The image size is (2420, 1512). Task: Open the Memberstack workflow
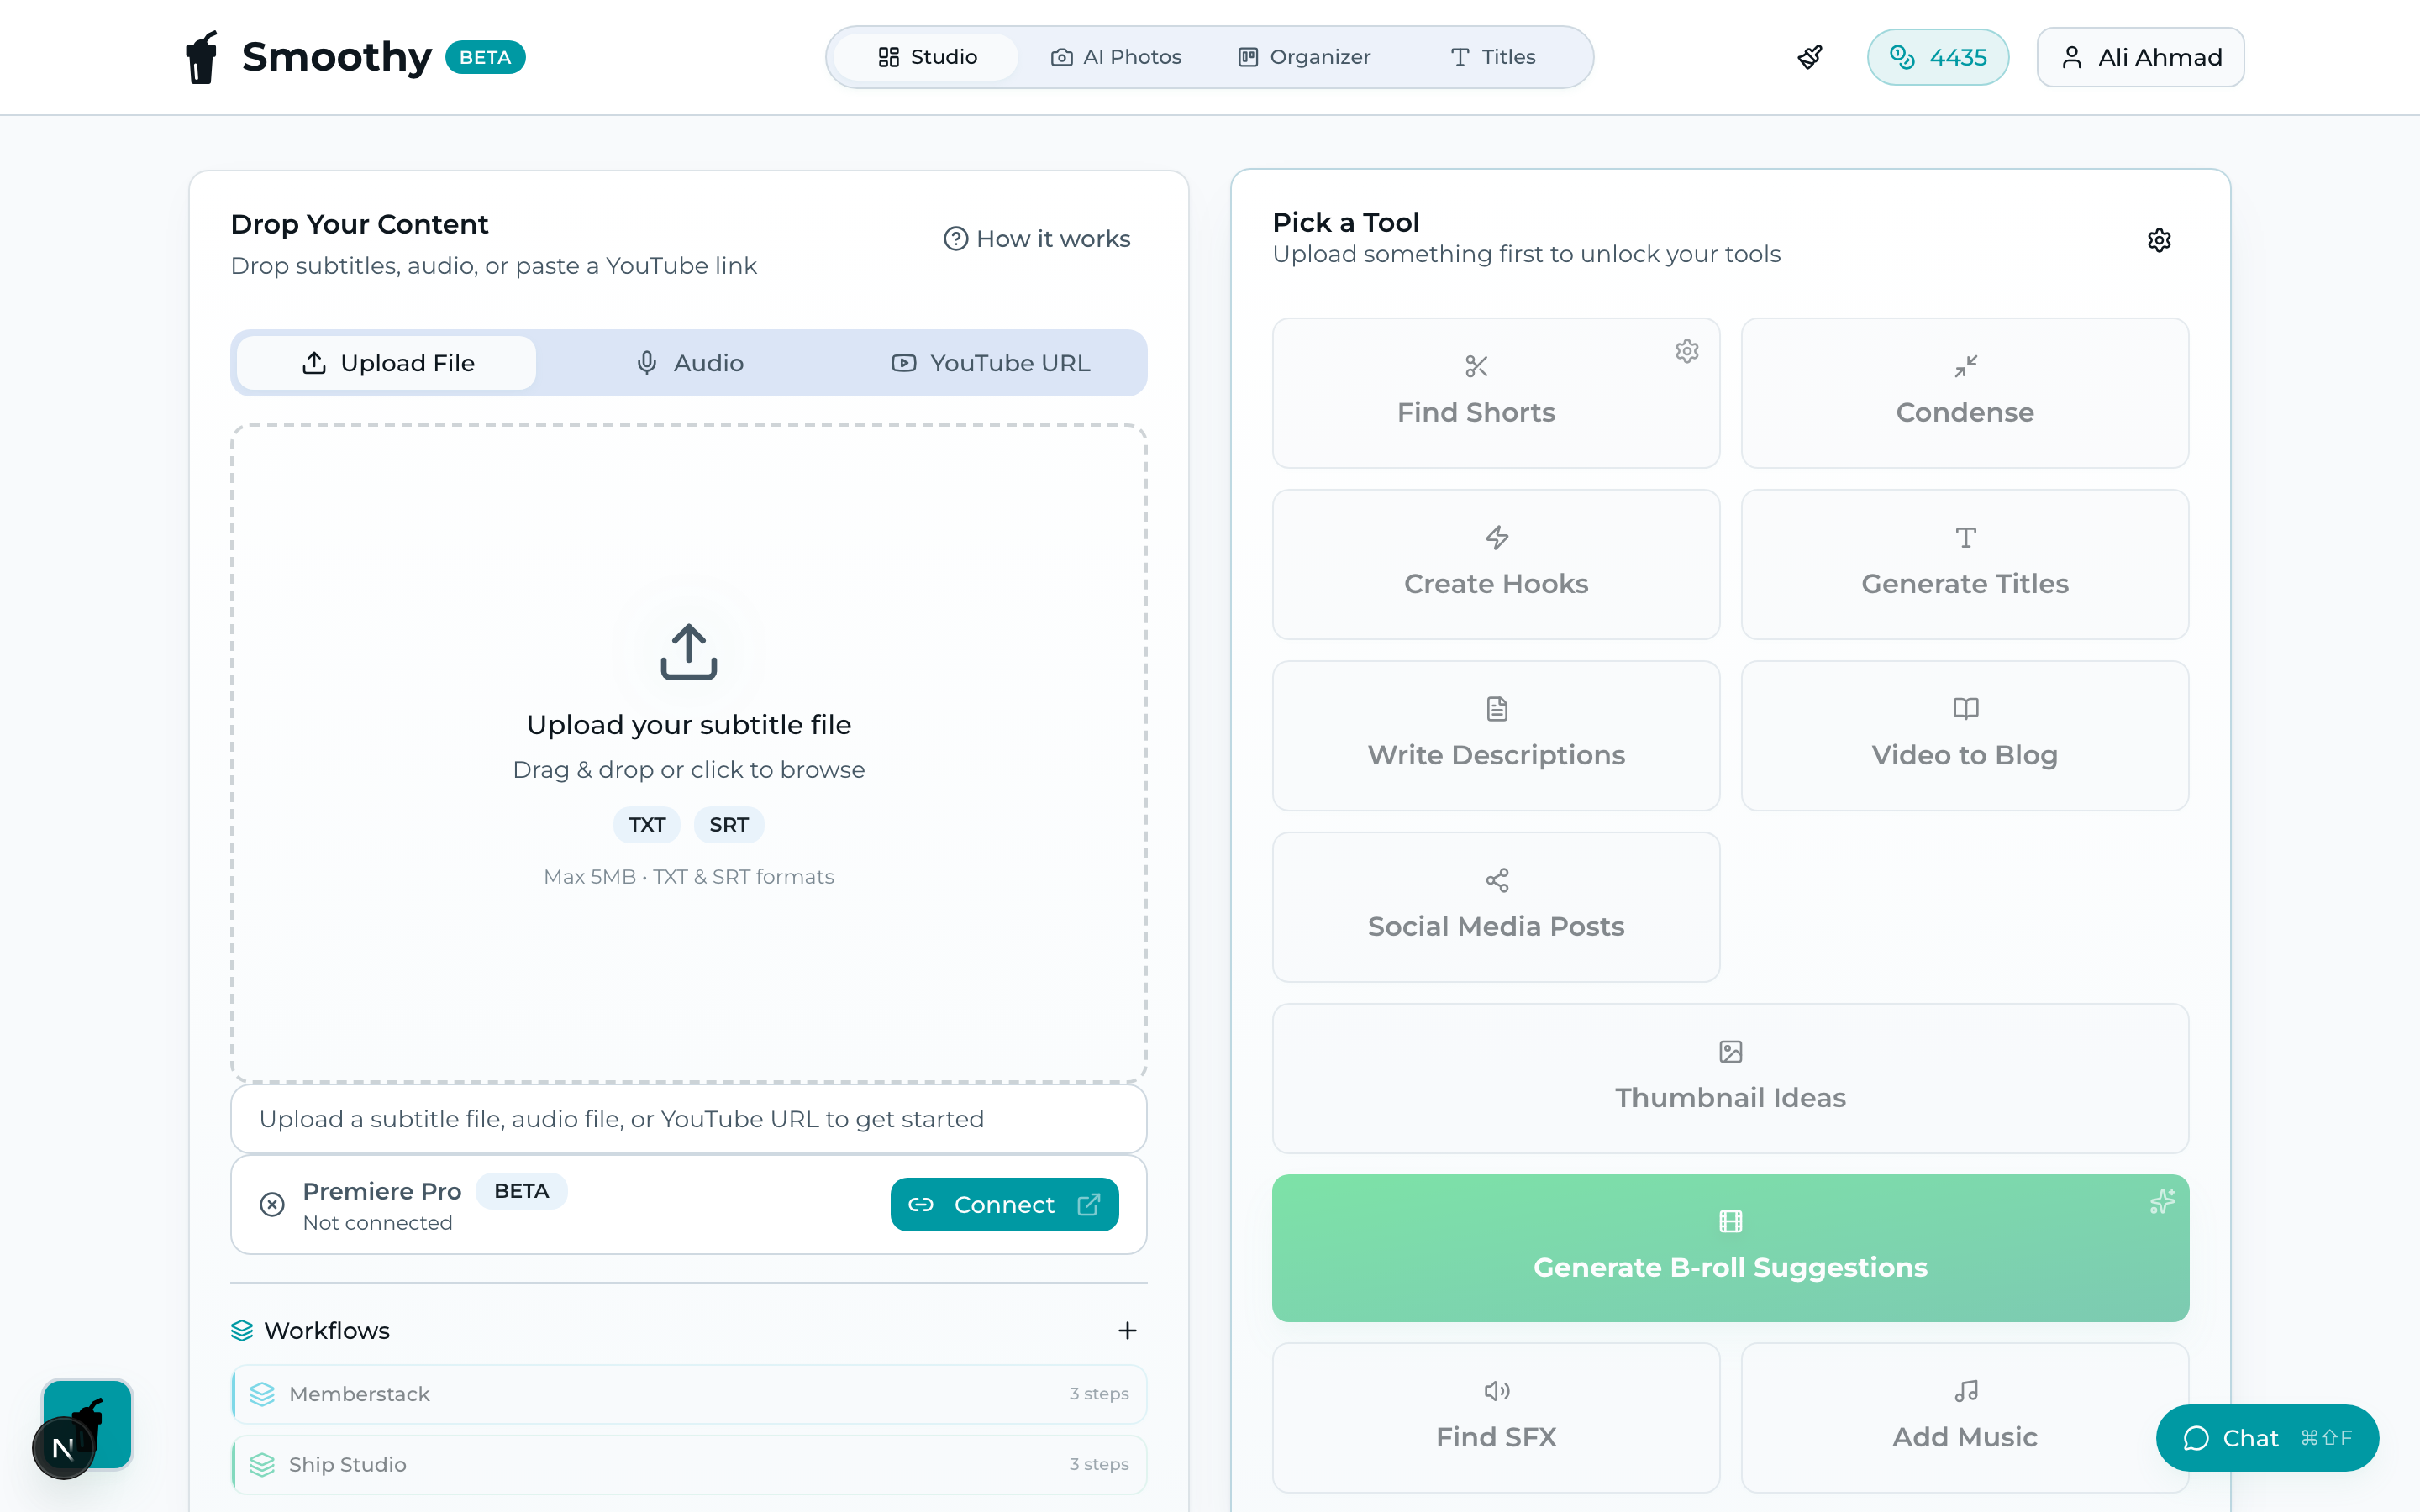pyautogui.click(x=689, y=1394)
